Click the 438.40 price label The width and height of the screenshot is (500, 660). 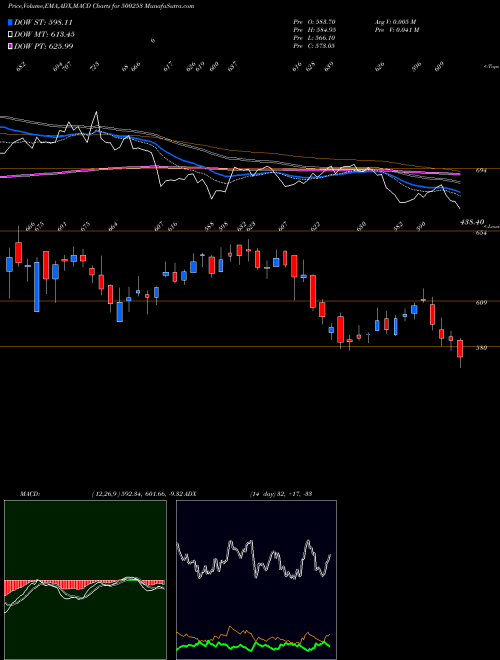[x=473, y=222]
